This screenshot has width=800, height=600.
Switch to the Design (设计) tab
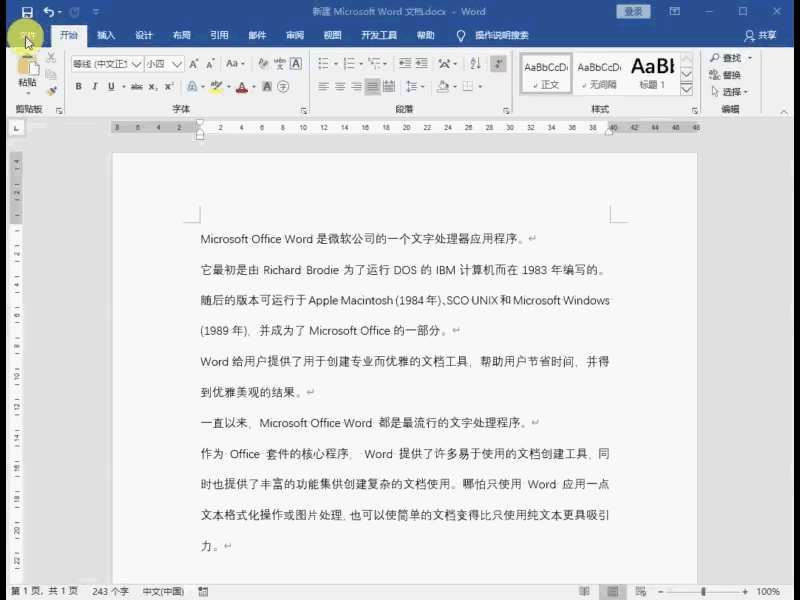pos(144,35)
